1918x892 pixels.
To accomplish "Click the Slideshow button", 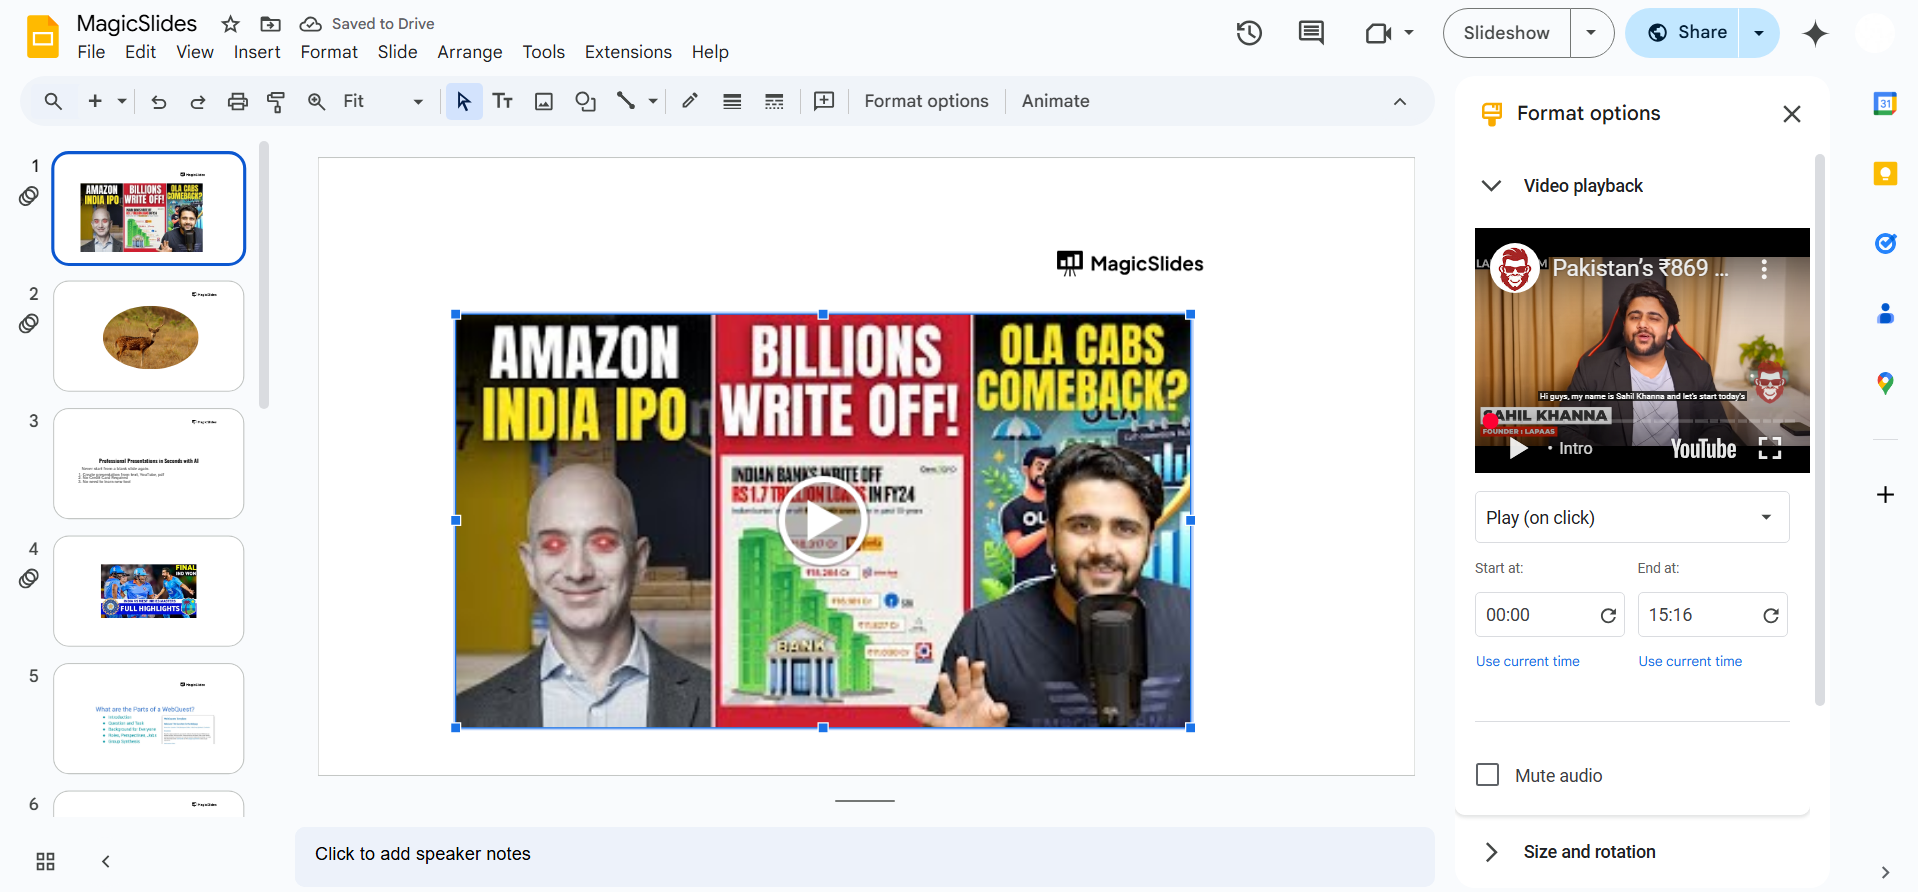I will [x=1506, y=33].
